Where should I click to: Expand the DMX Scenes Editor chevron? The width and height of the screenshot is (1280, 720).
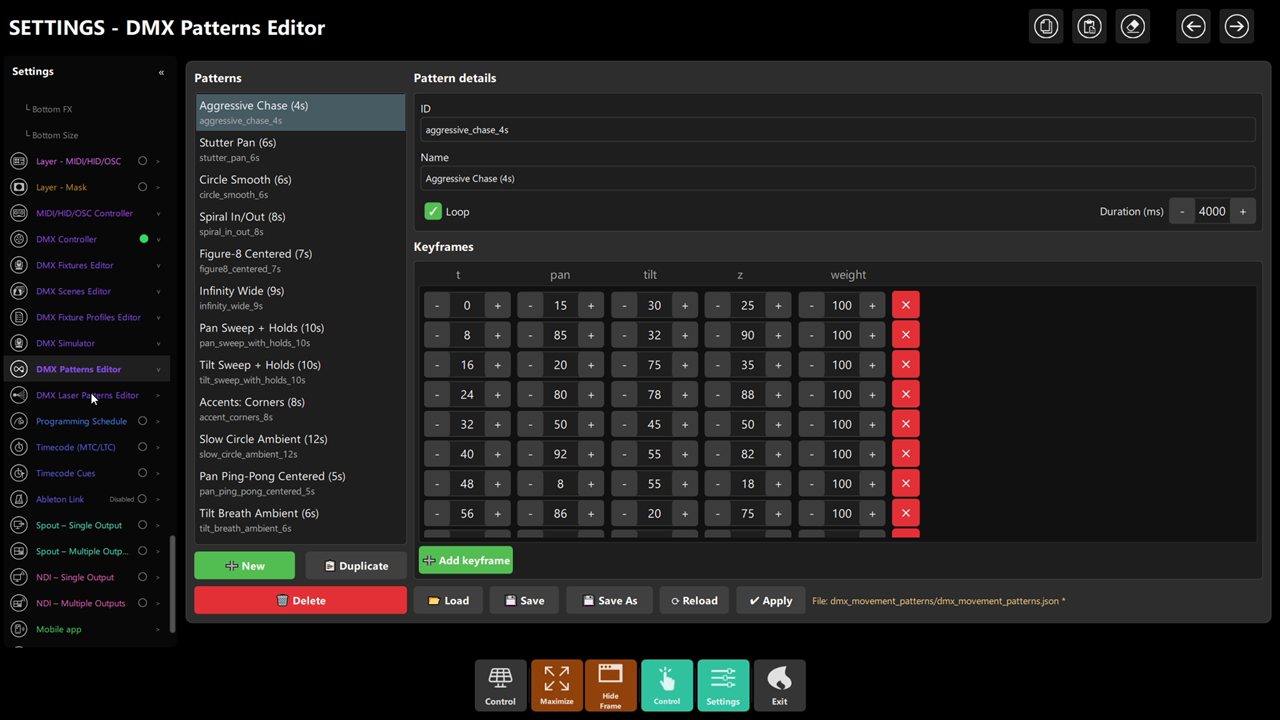[x=158, y=291]
